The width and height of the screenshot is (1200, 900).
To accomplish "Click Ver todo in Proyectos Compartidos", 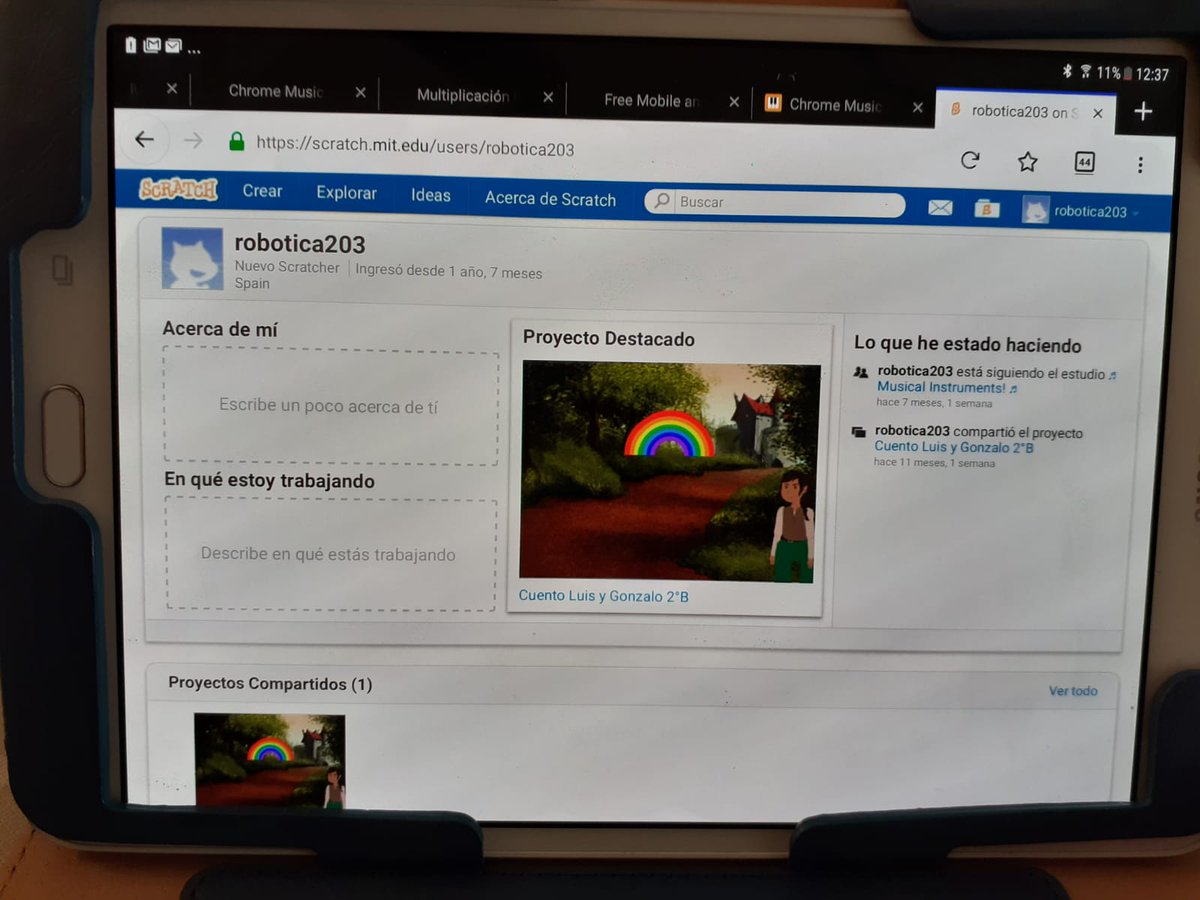I will [1073, 691].
